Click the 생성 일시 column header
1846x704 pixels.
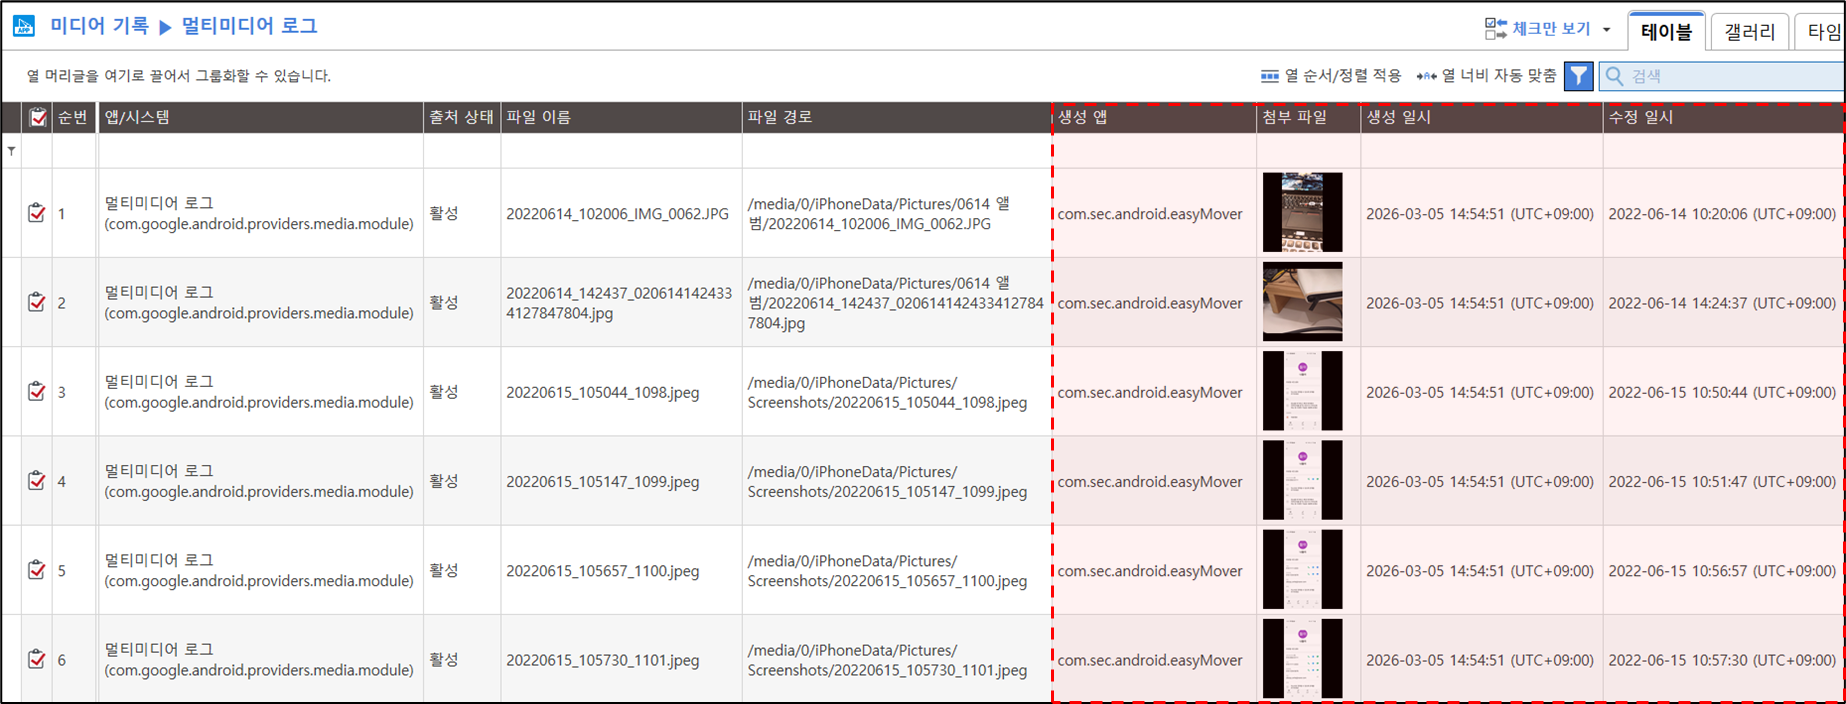[1481, 117]
